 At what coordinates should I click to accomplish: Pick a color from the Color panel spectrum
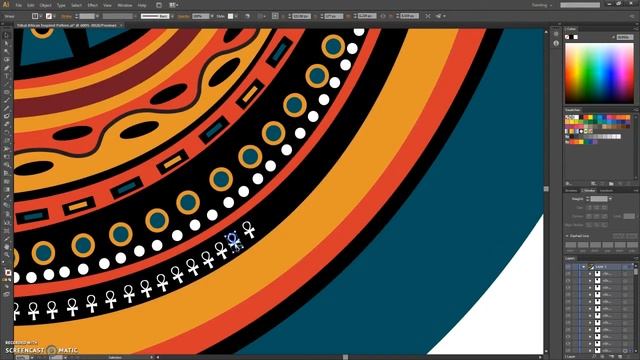[599, 73]
